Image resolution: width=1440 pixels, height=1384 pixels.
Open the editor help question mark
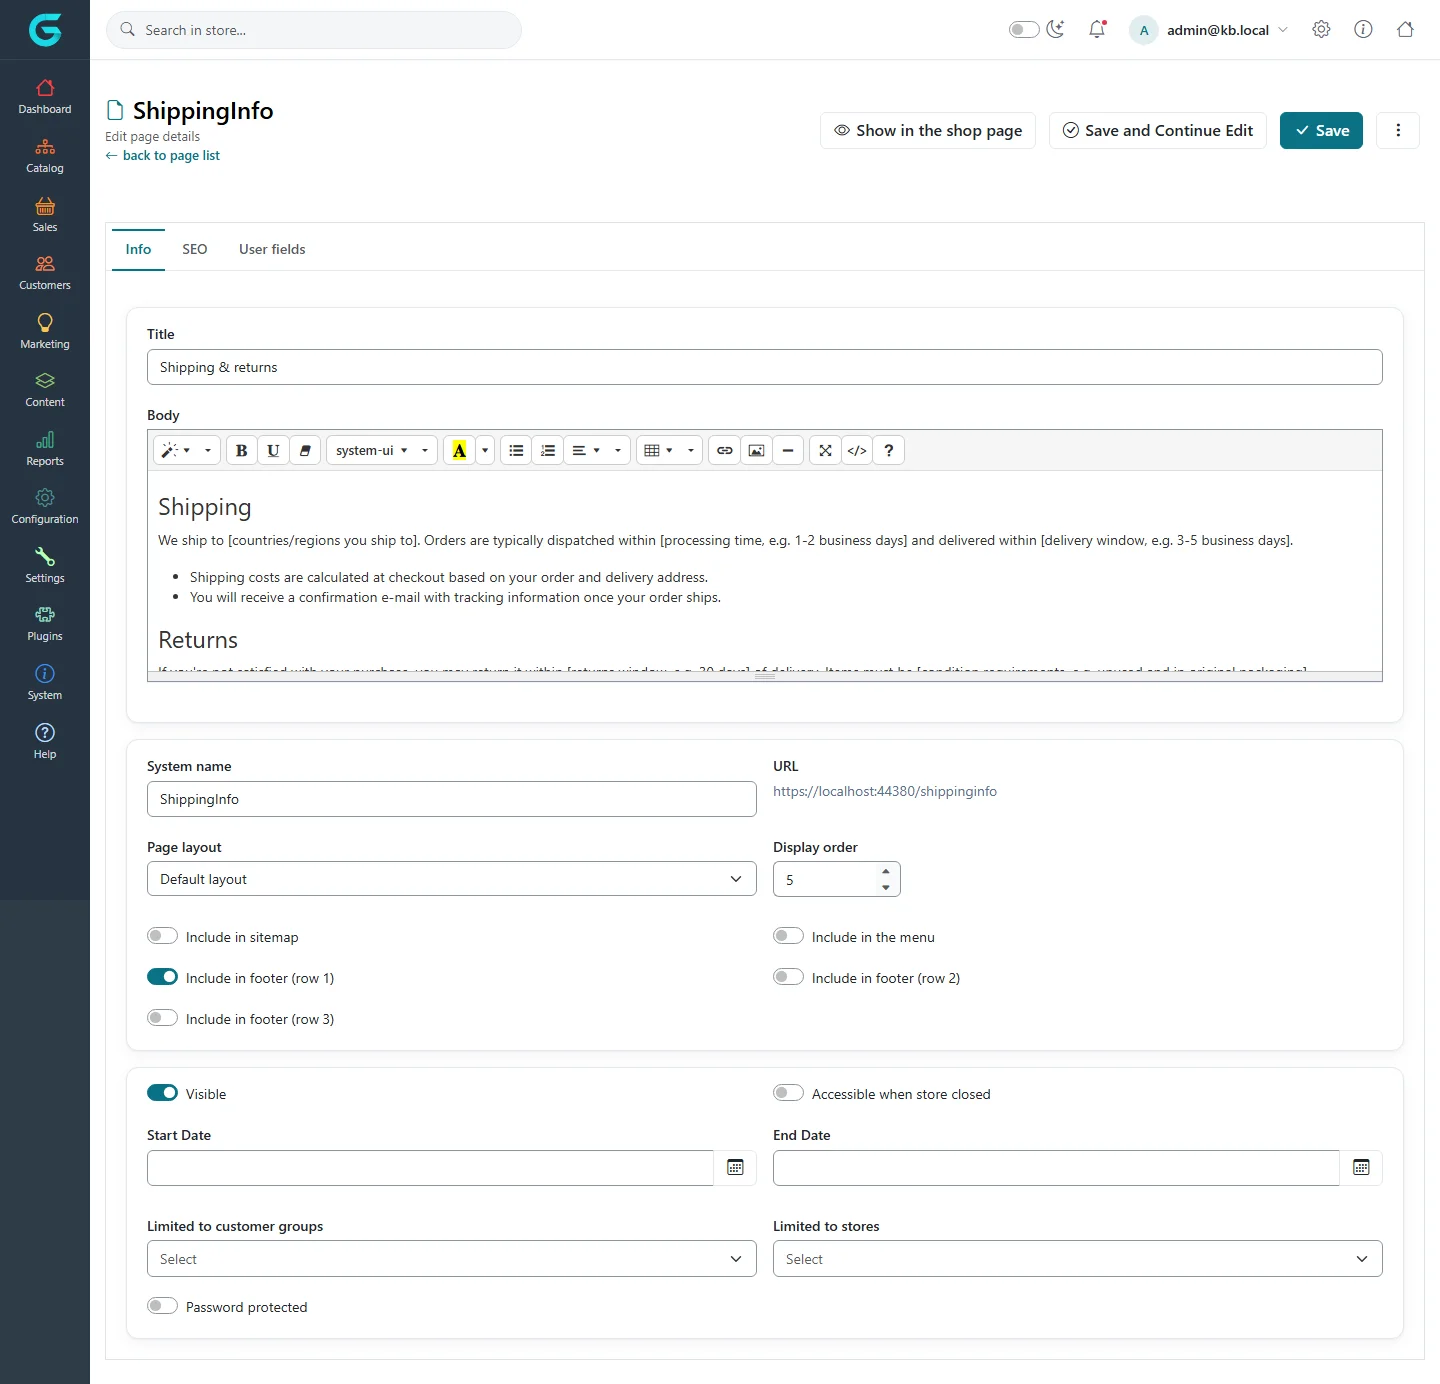click(x=889, y=451)
